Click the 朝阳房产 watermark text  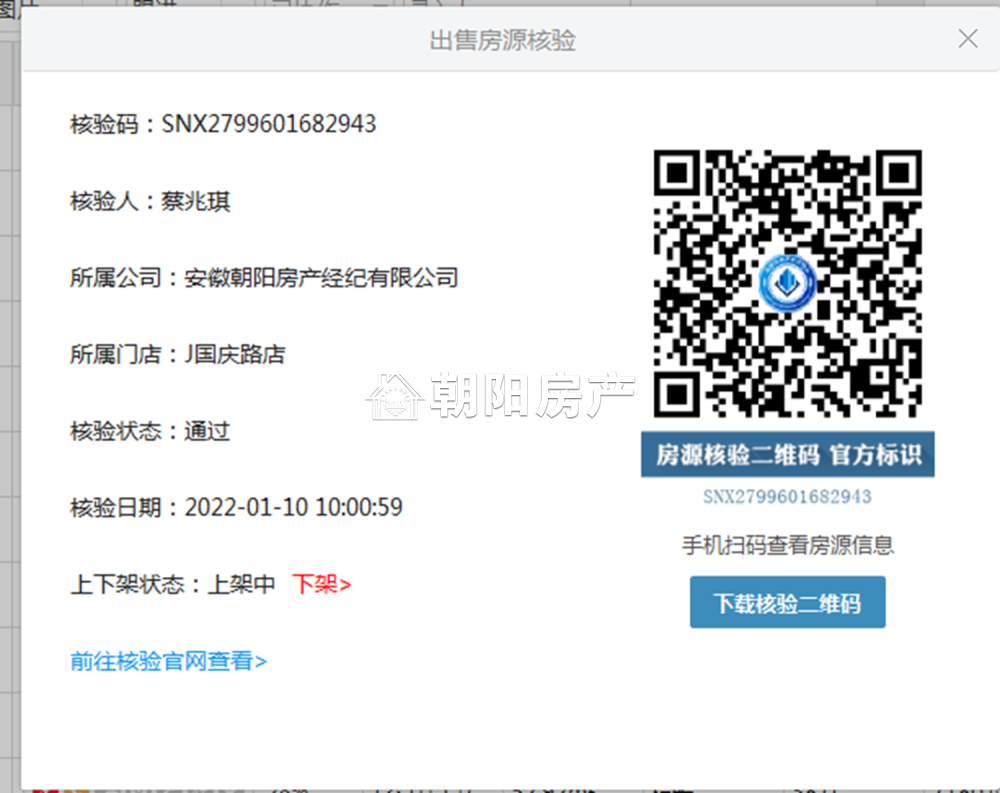(x=533, y=396)
